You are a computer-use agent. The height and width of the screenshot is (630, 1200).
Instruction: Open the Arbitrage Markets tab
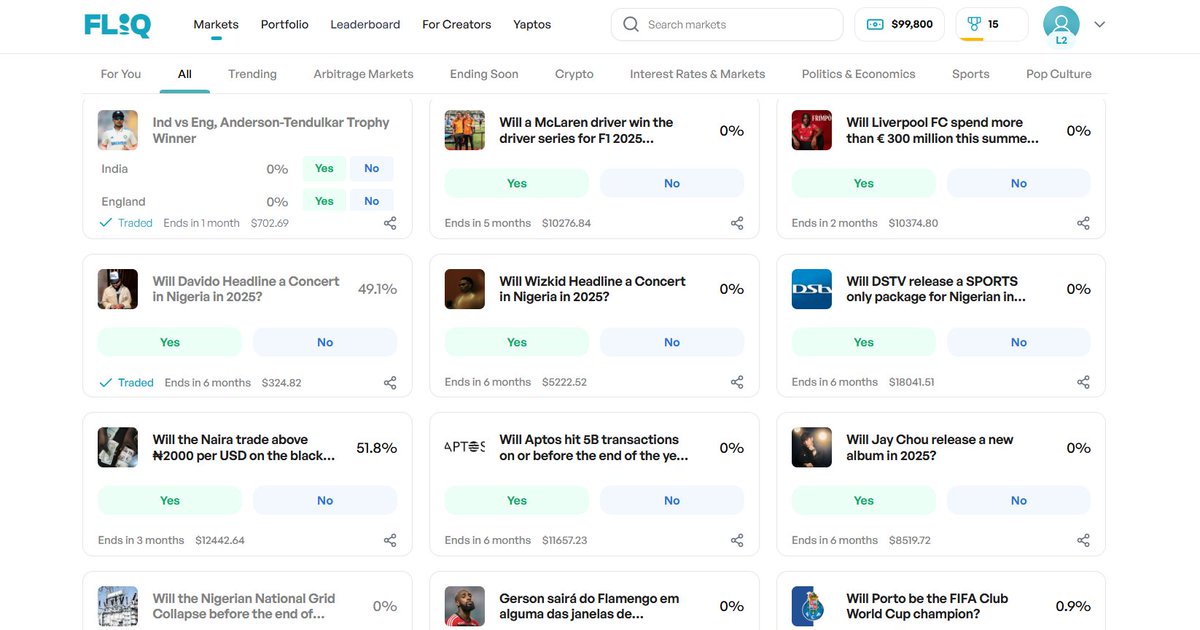363,74
